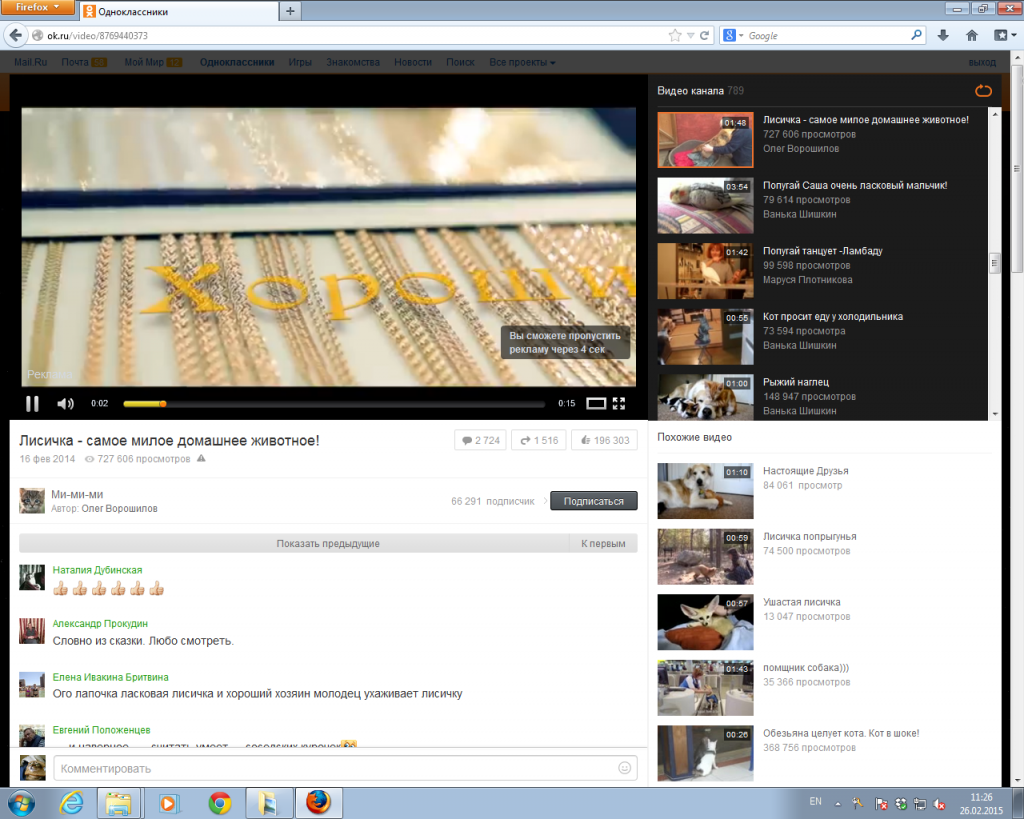
Task: Open Почта in top navigation
Action: coord(75,62)
